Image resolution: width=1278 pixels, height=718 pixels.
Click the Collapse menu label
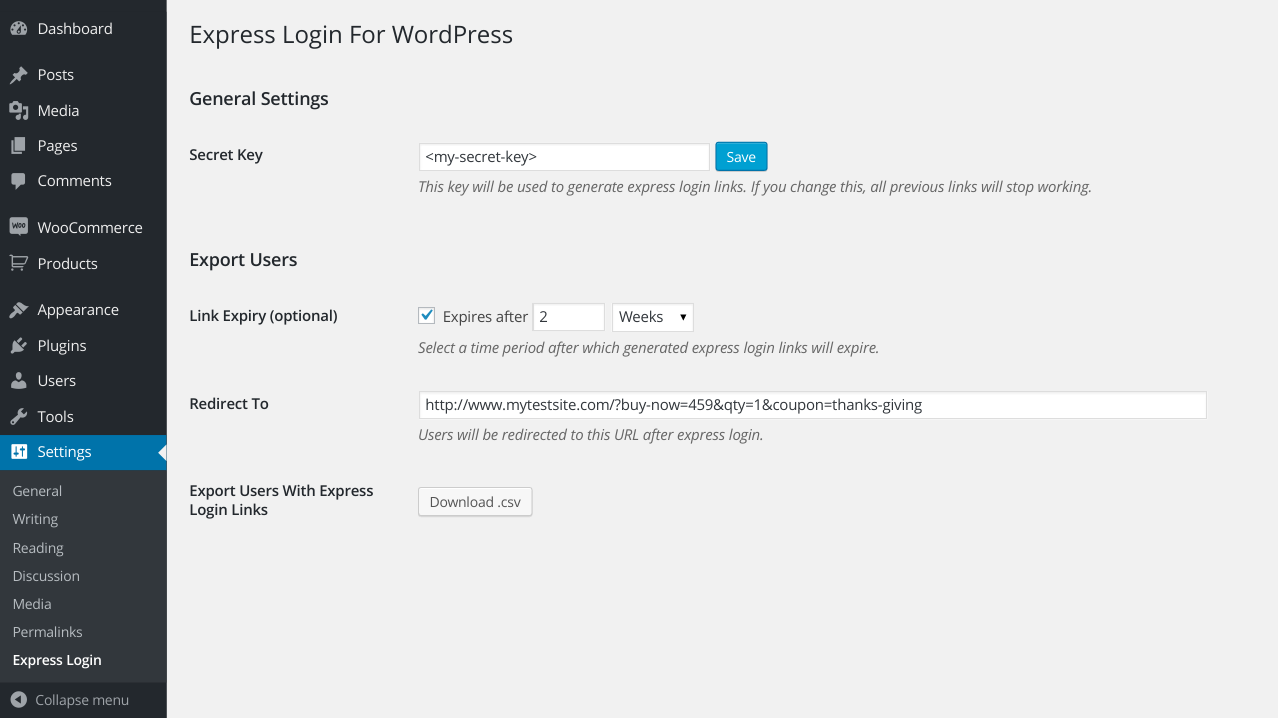tap(82, 700)
